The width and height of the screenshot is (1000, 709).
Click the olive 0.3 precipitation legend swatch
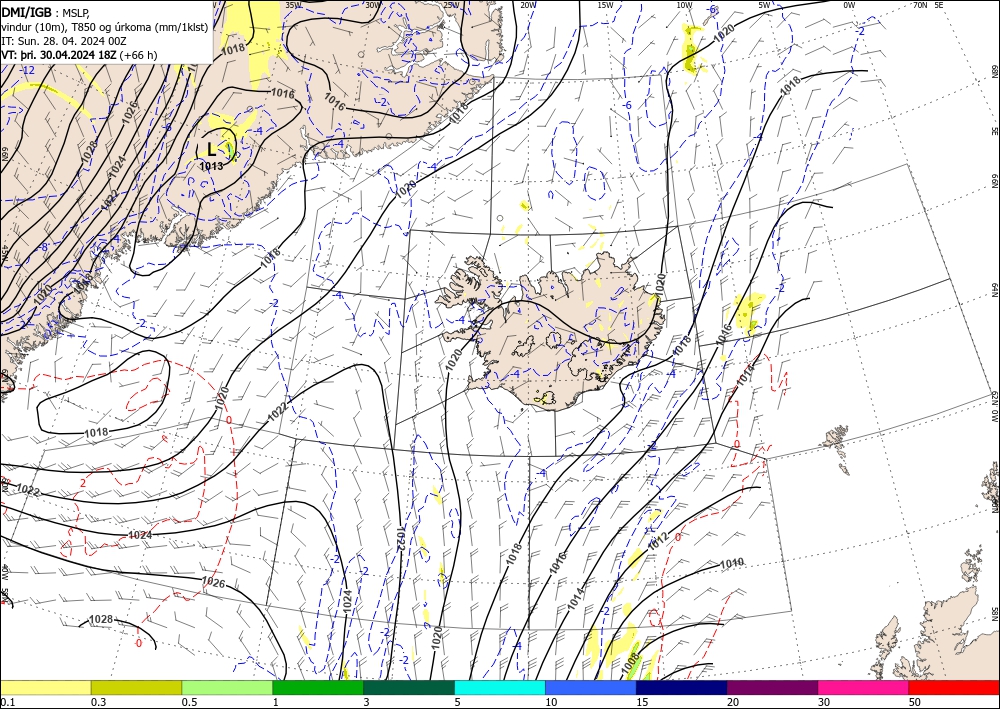136,687
